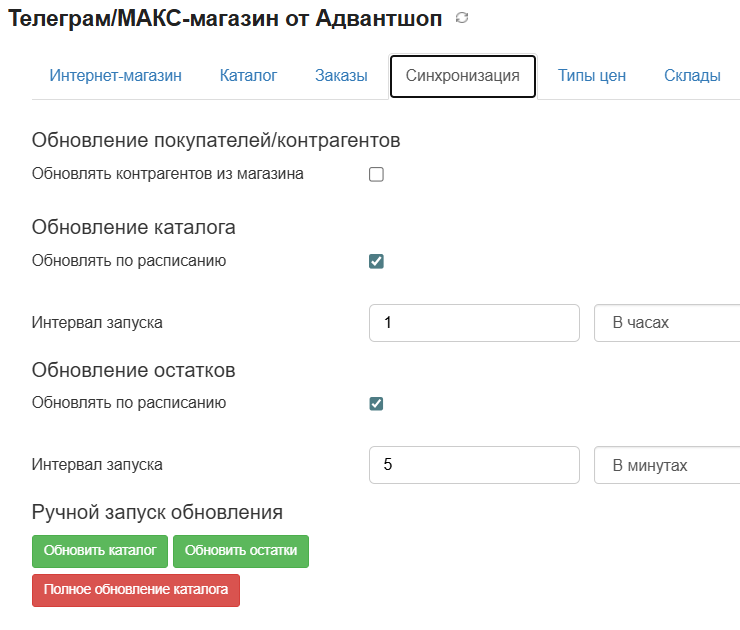Click the refresh icon beside the page title
Screen dimensions: 740x630
point(462,18)
